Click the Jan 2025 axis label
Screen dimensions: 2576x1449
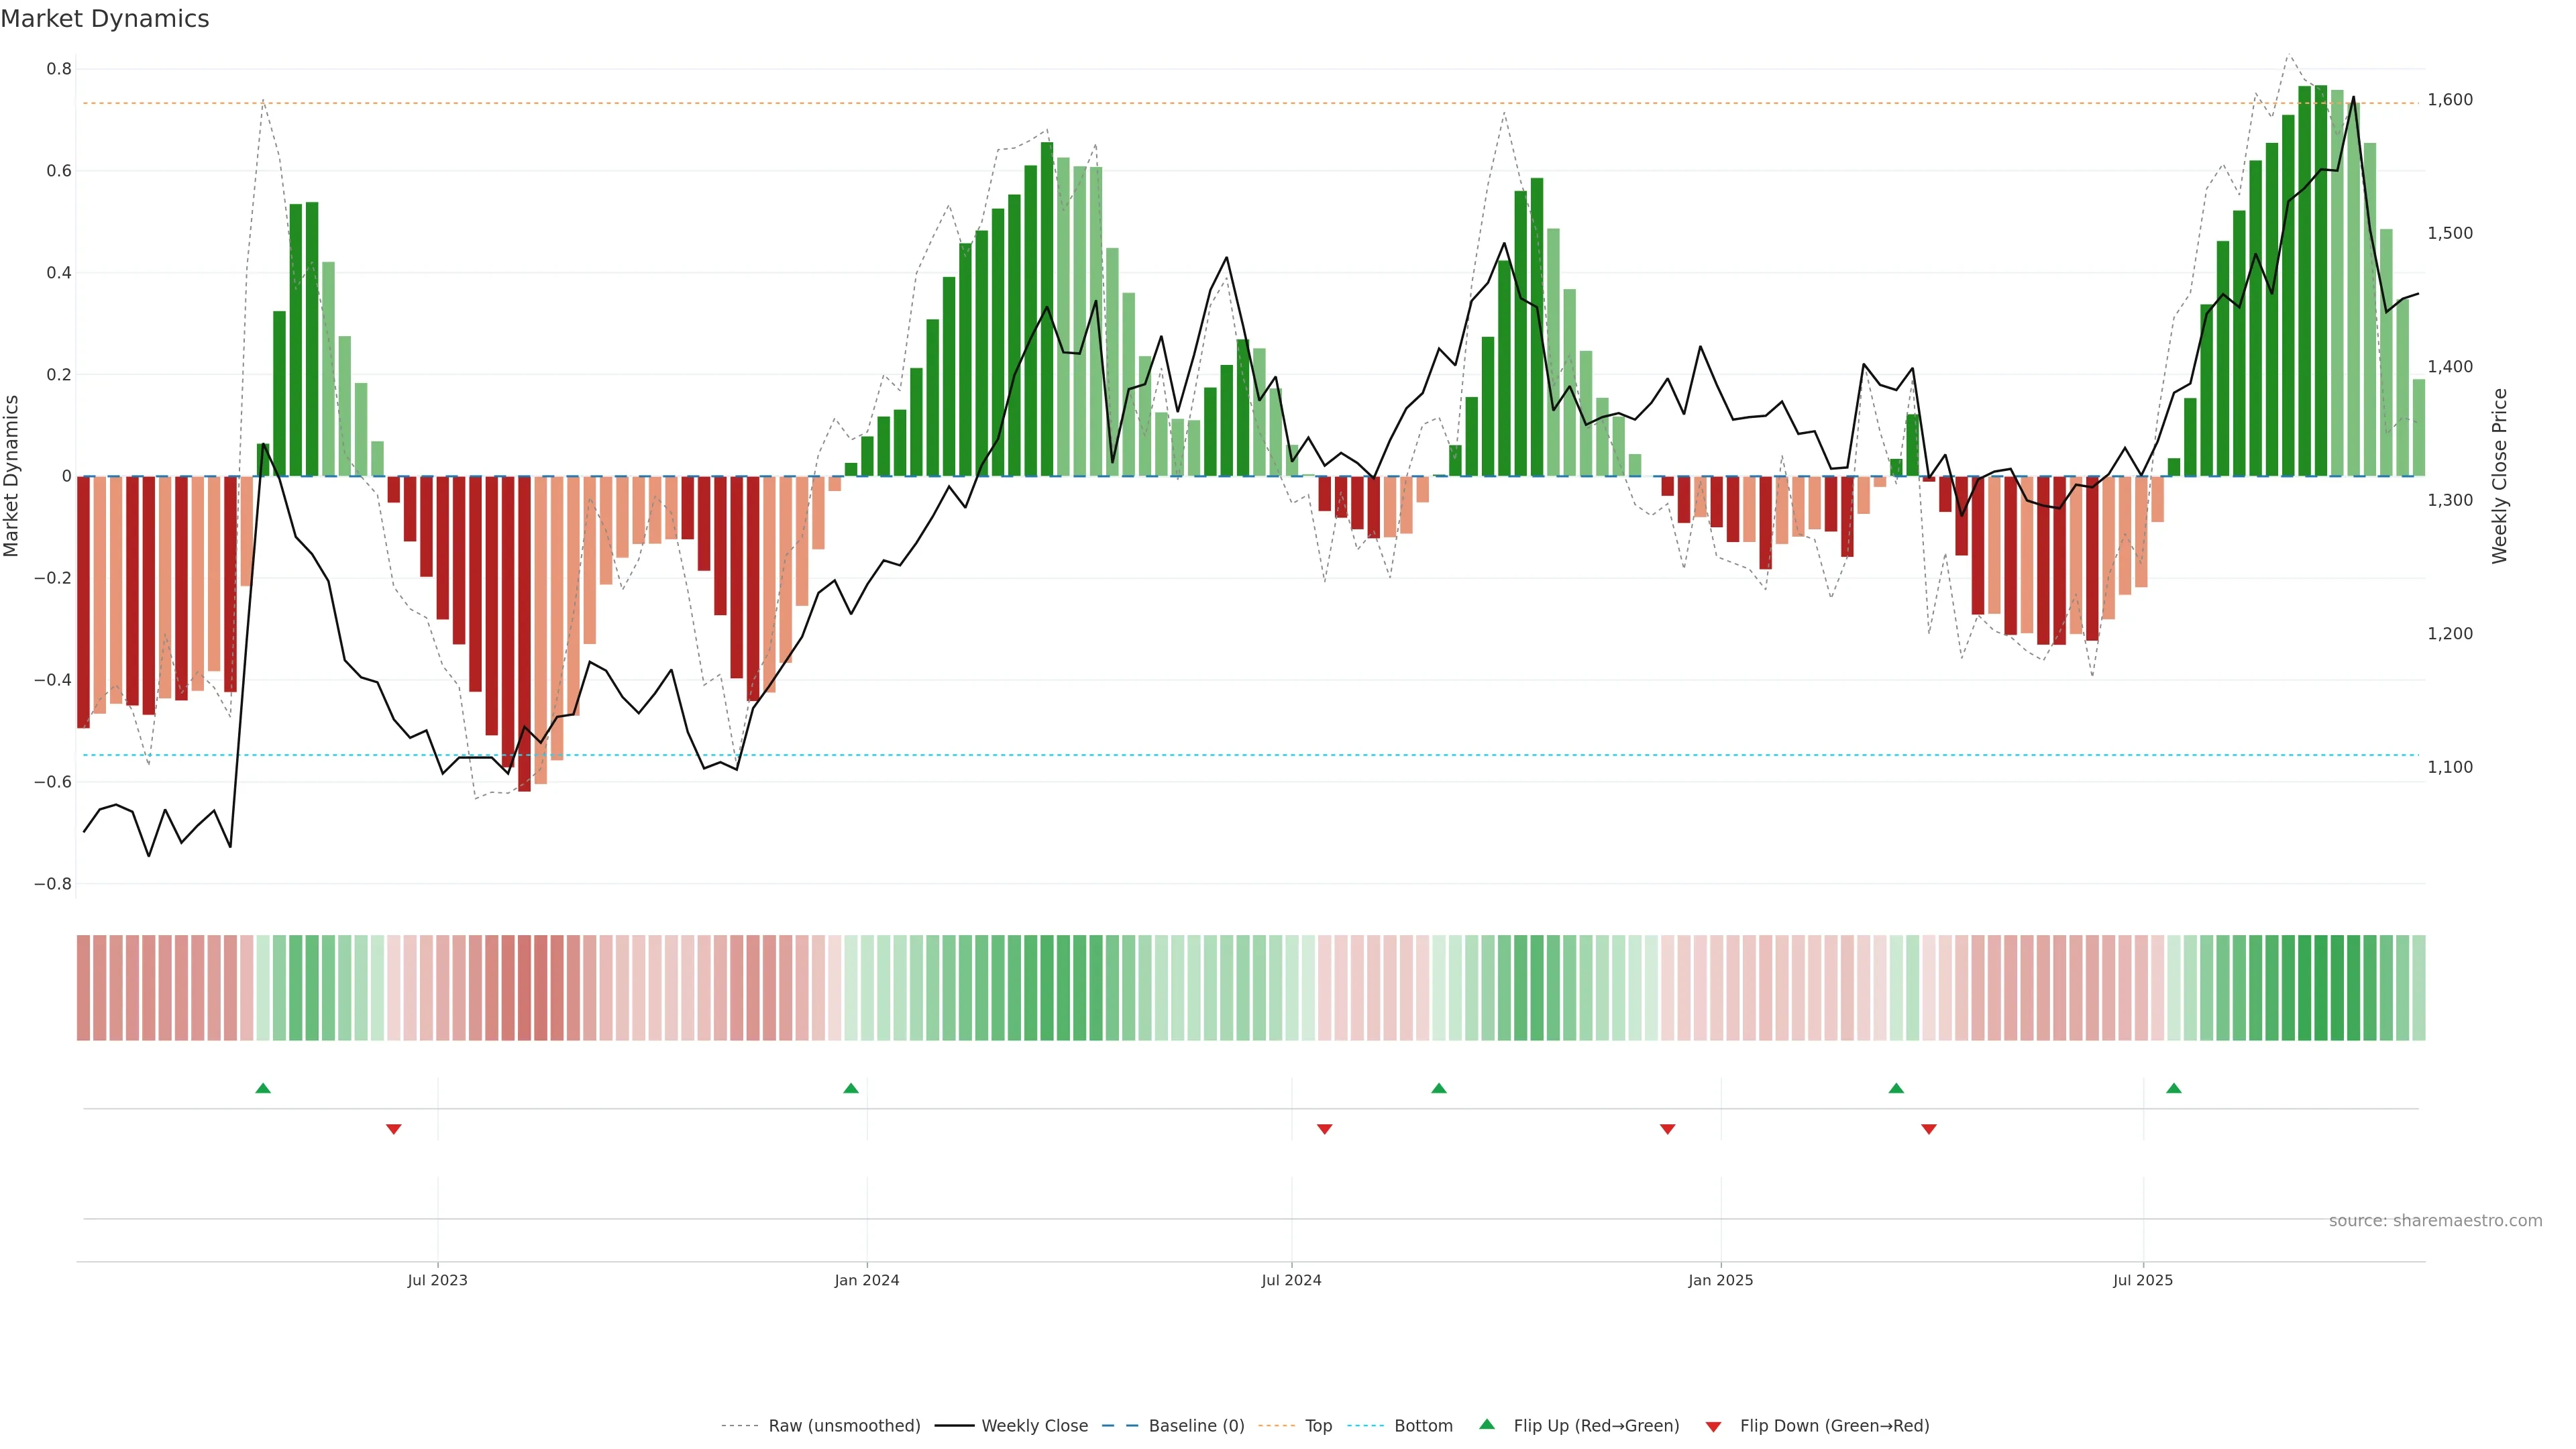1720,1280
